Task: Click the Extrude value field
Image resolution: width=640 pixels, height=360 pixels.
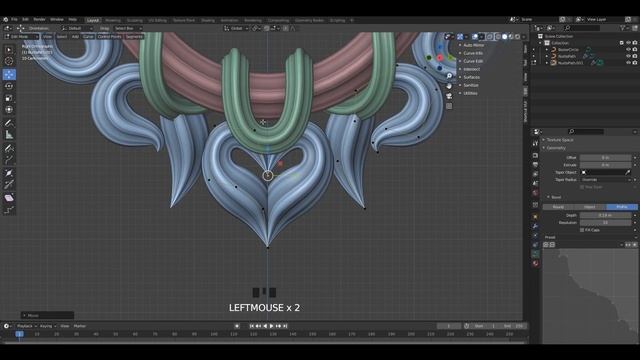Action: tap(606, 165)
